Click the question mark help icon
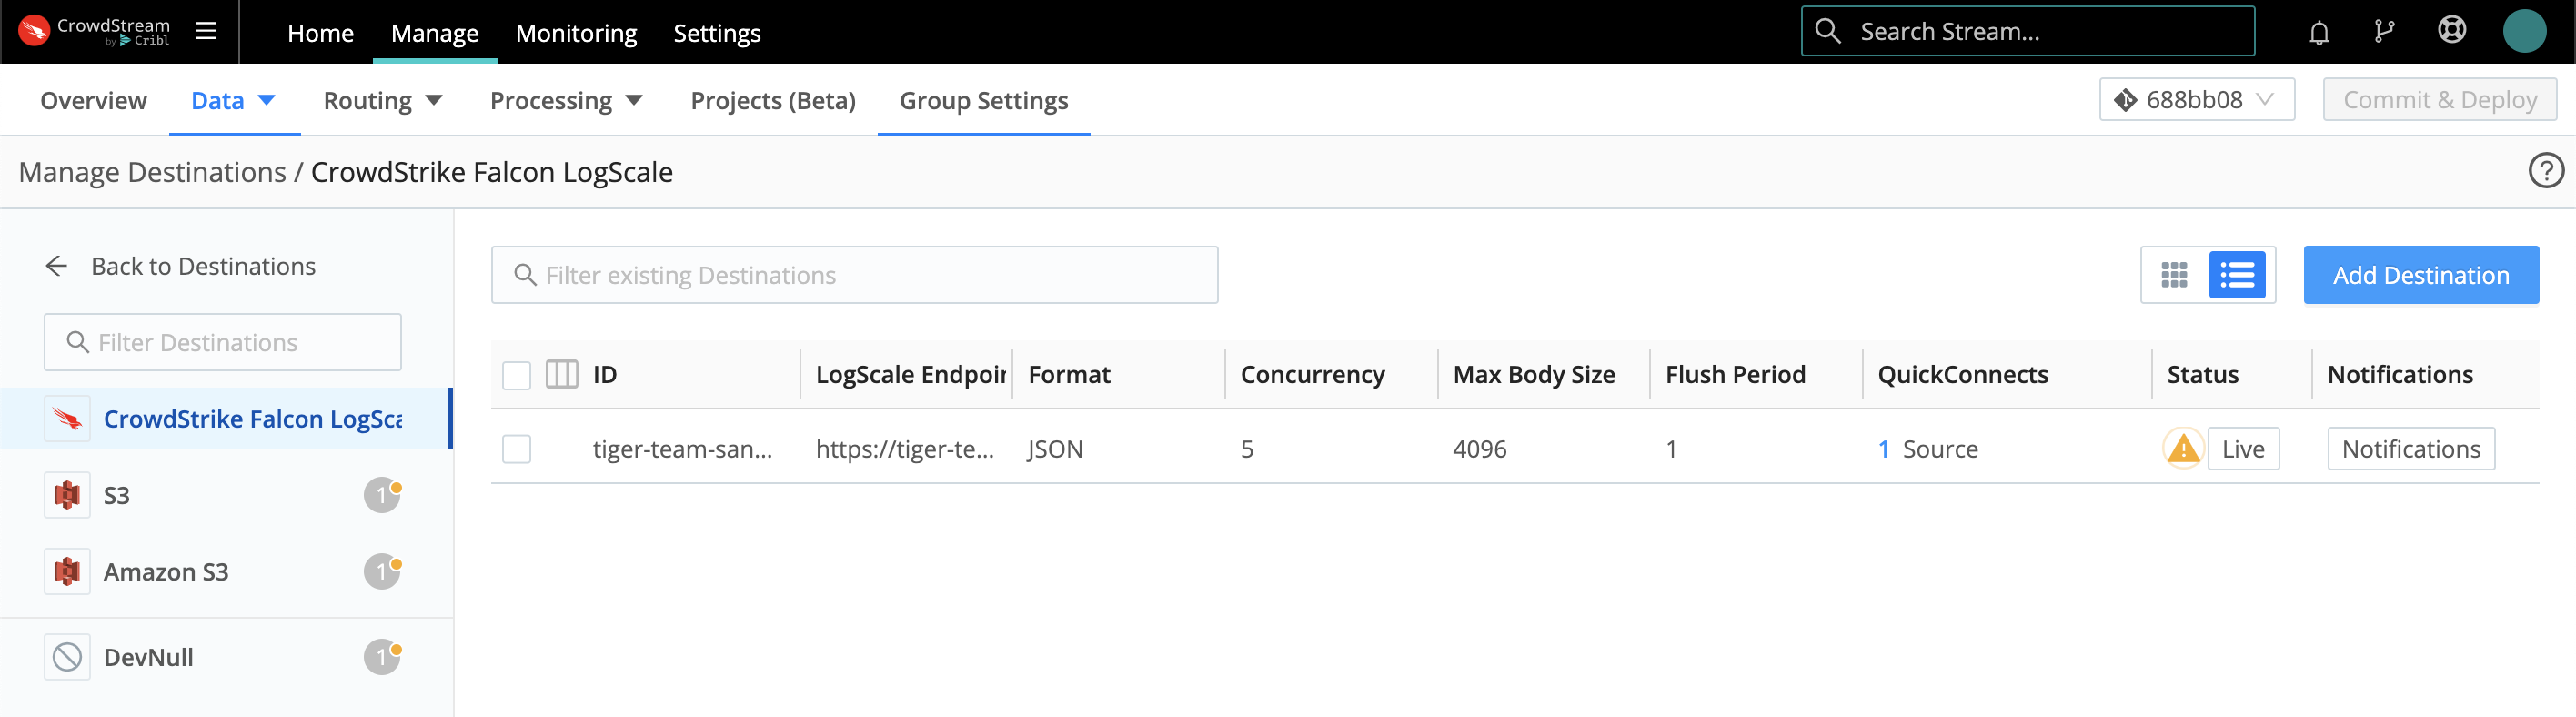 (2546, 171)
